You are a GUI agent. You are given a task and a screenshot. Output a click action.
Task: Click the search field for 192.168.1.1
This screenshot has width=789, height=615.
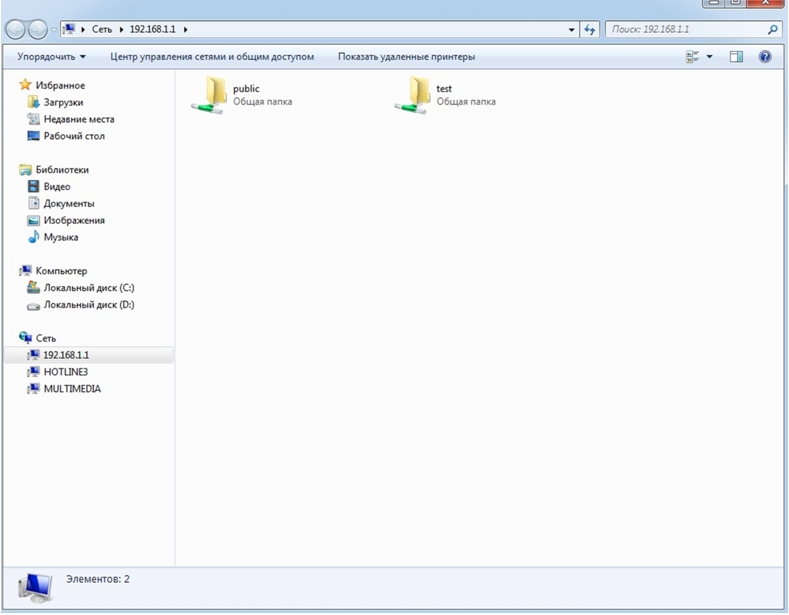pyautogui.click(x=685, y=30)
